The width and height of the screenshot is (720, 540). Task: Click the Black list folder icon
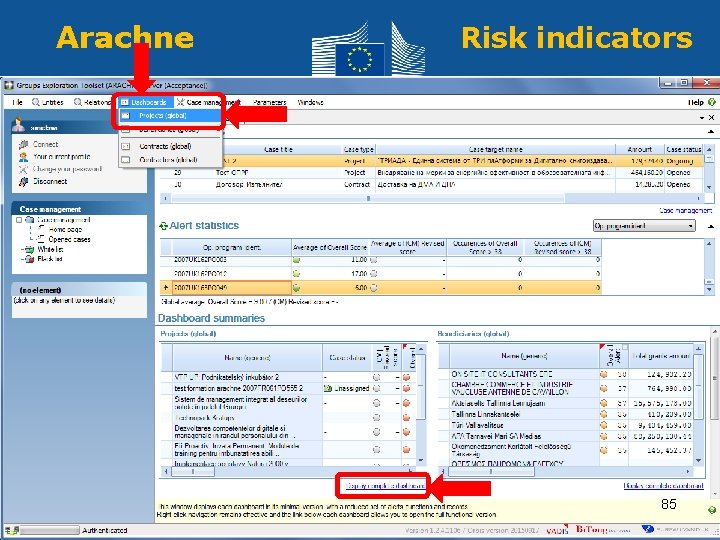pyautogui.click(x=30, y=259)
